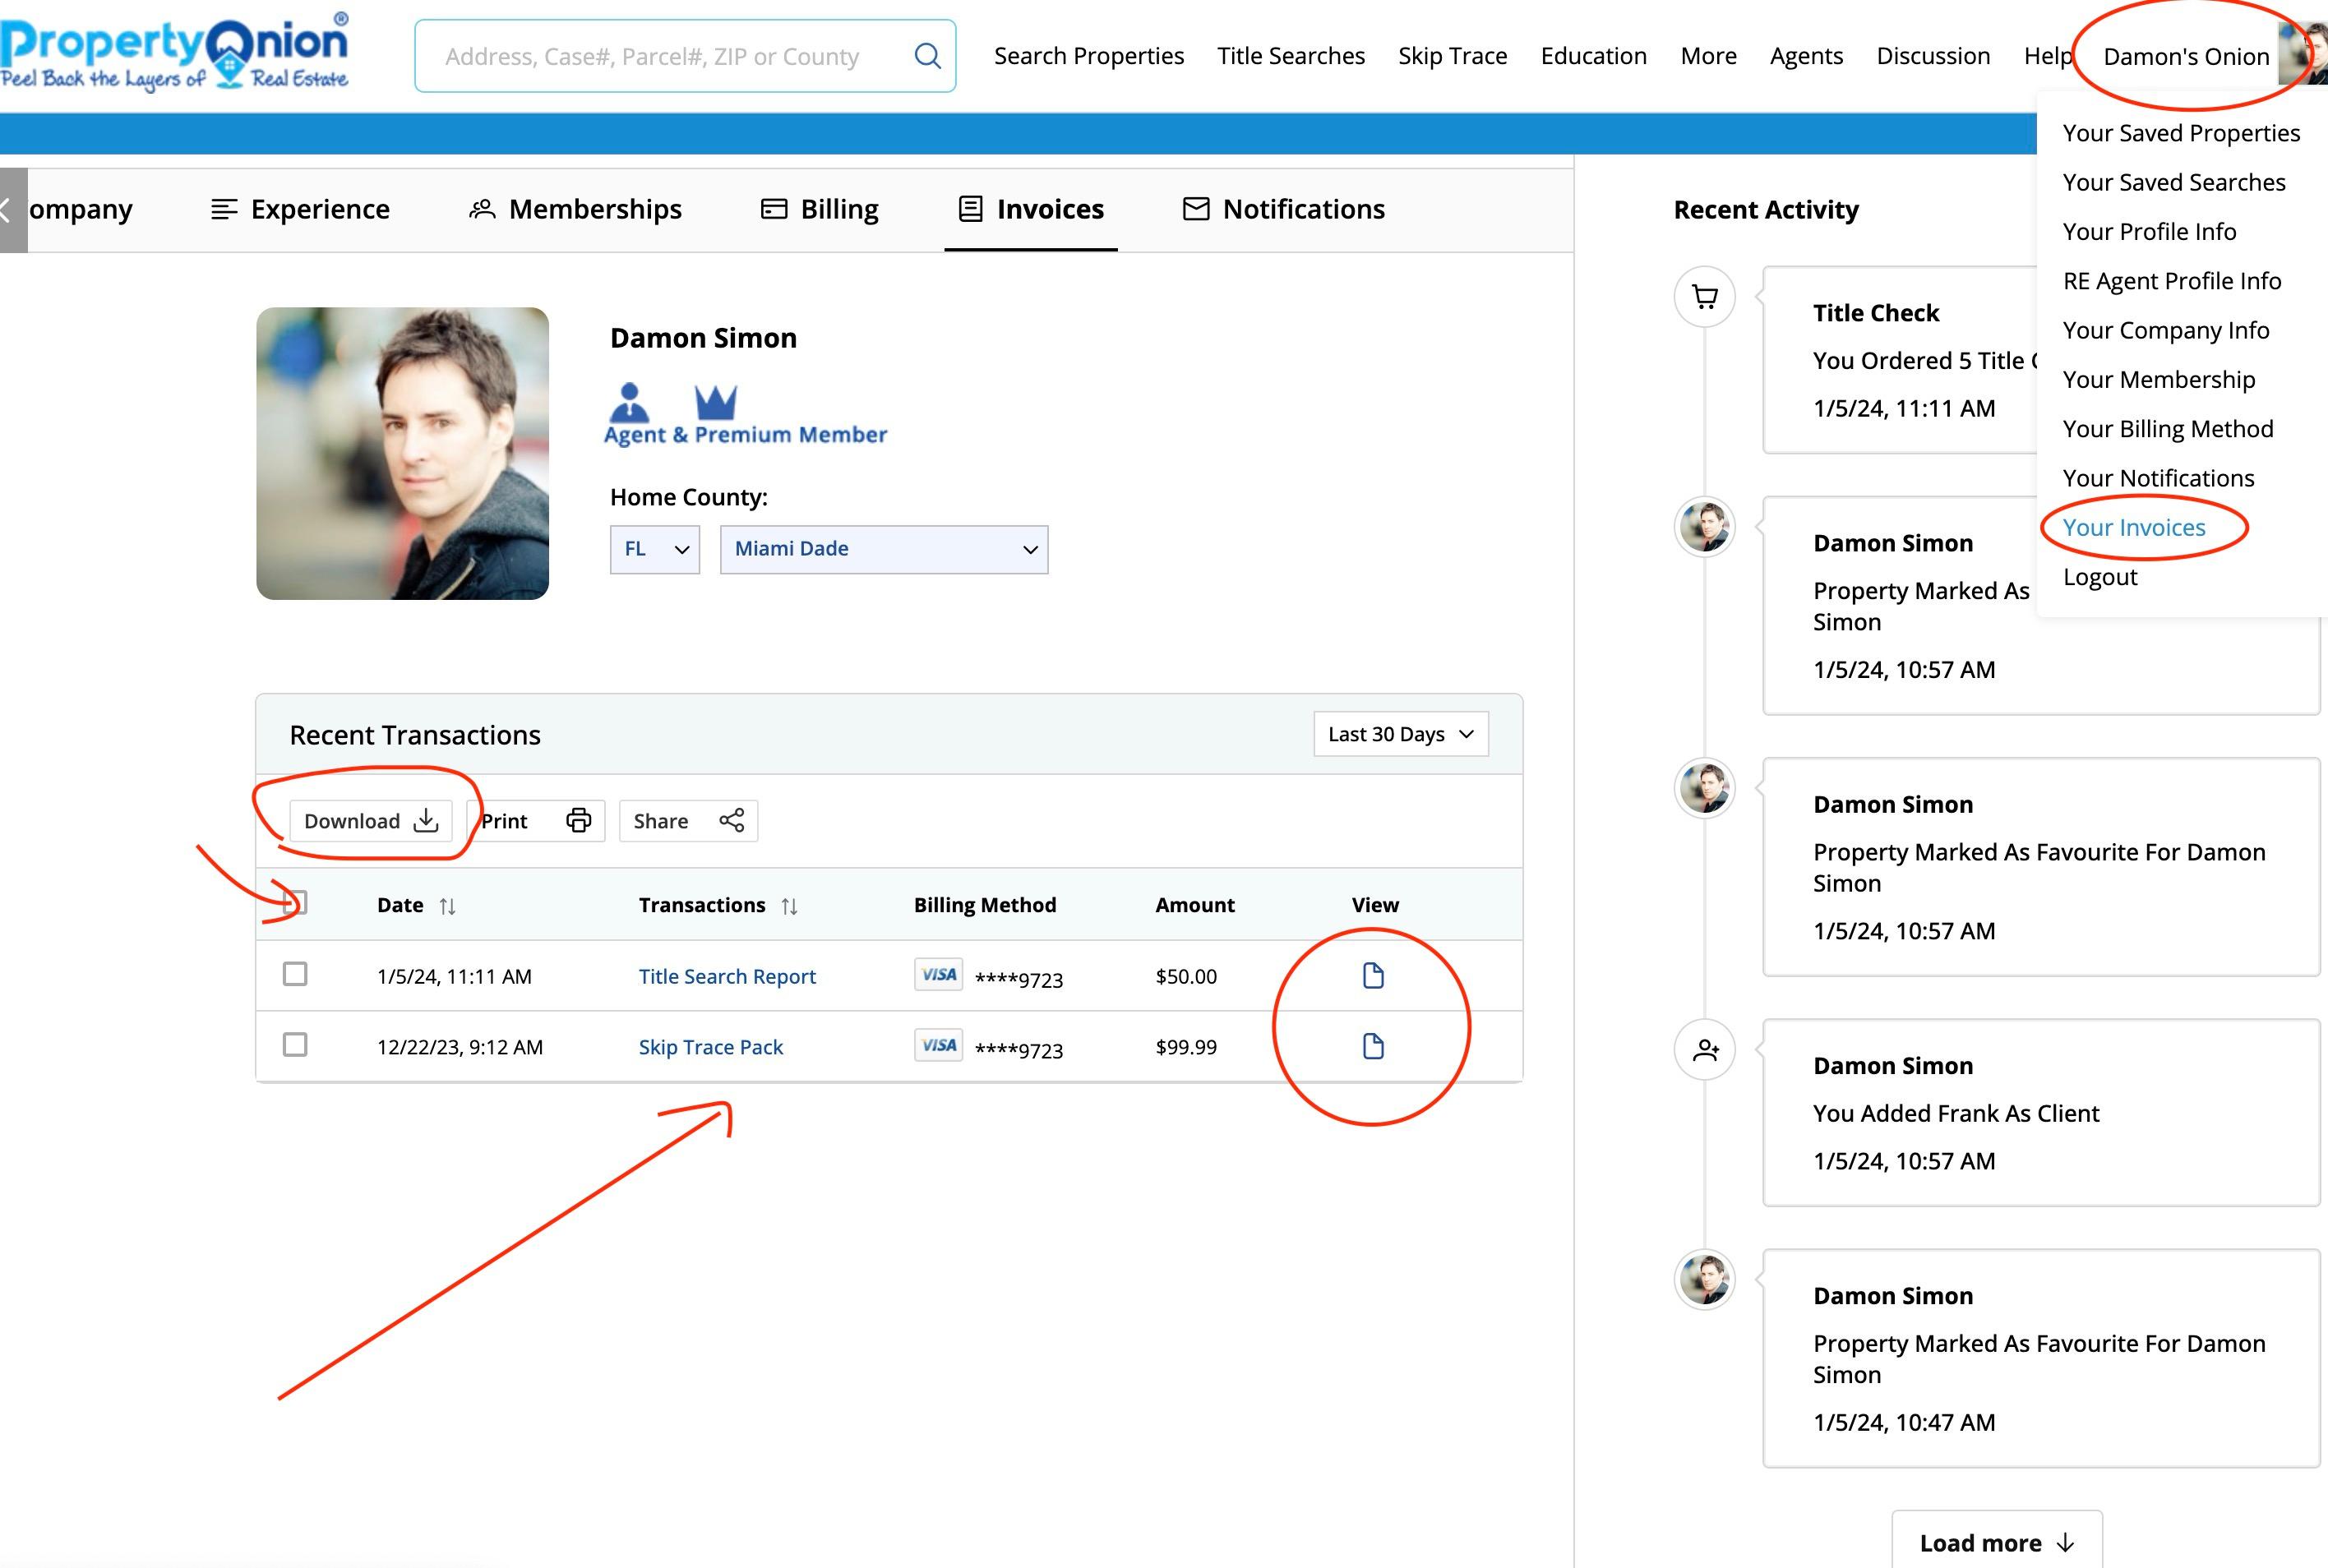Toggle the second transaction checkbox
Viewport: 2328px width, 1568px height.
[293, 1045]
